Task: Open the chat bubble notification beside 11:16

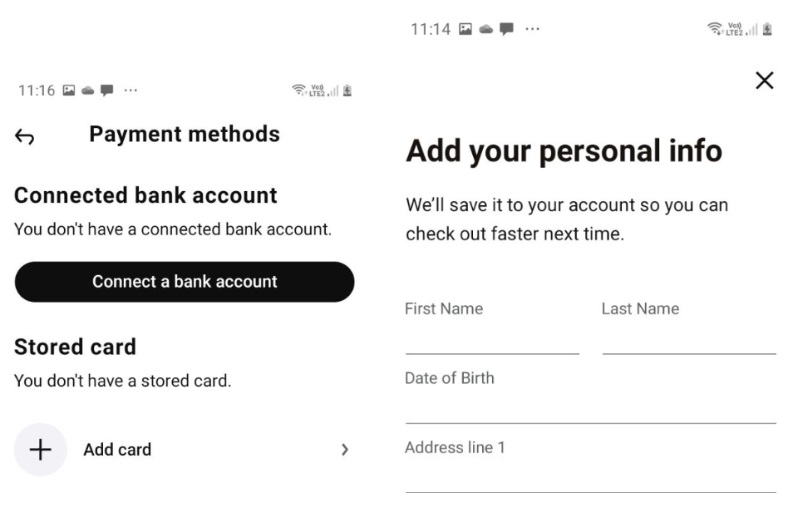Action: coord(106,90)
